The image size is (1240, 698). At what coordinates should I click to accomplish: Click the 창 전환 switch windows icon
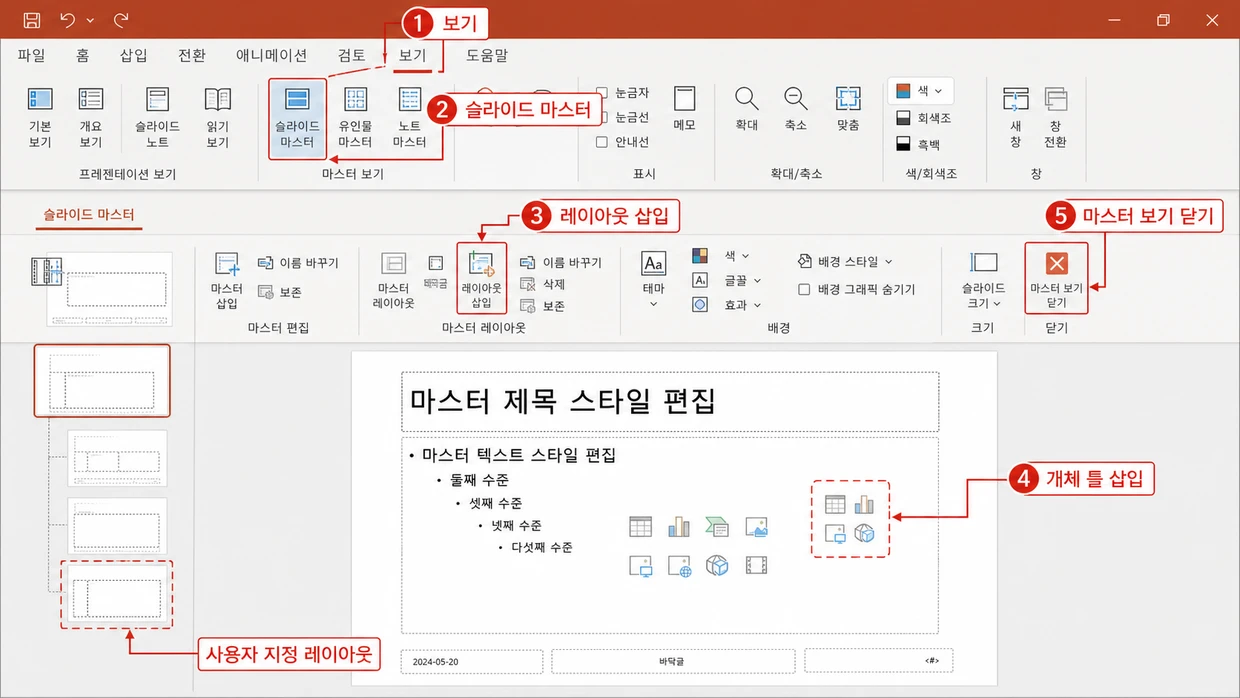pyautogui.click(x=1055, y=117)
